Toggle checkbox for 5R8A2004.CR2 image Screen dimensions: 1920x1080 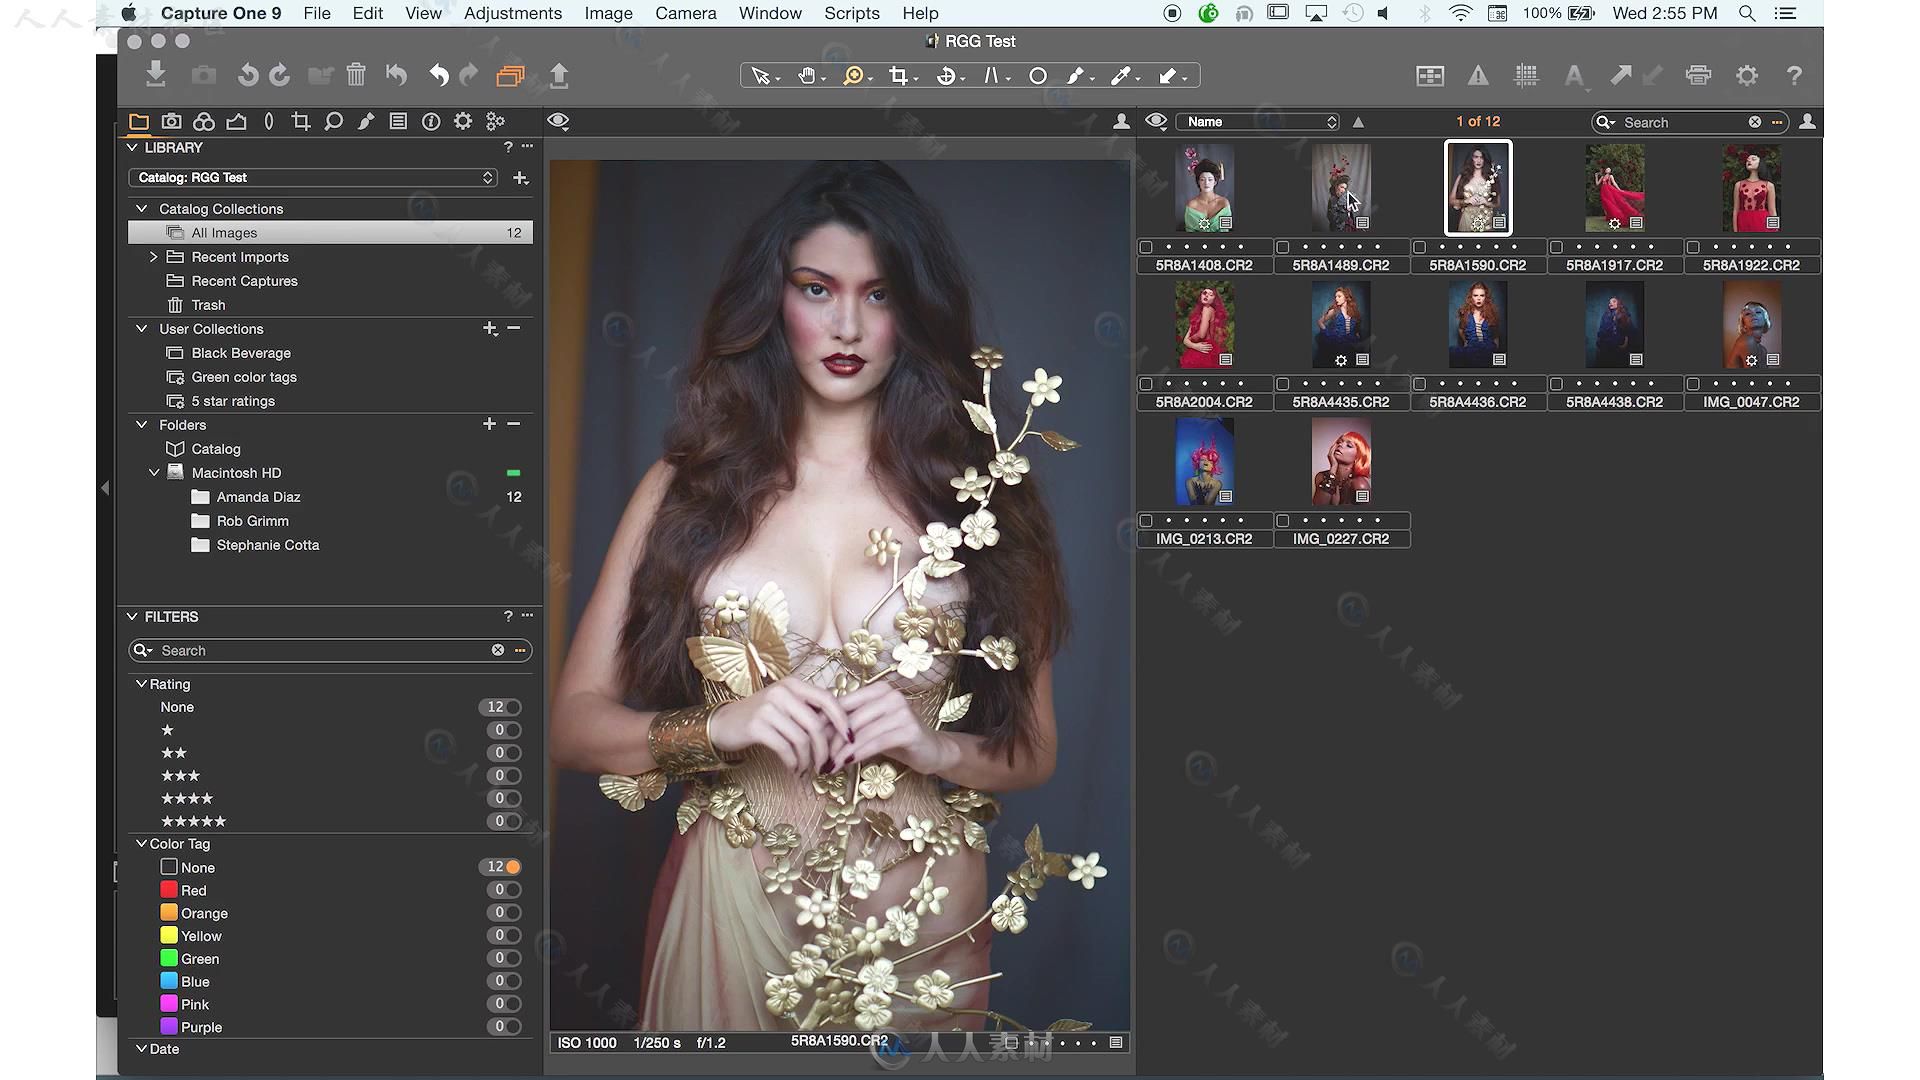click(x=1143, y=384)
